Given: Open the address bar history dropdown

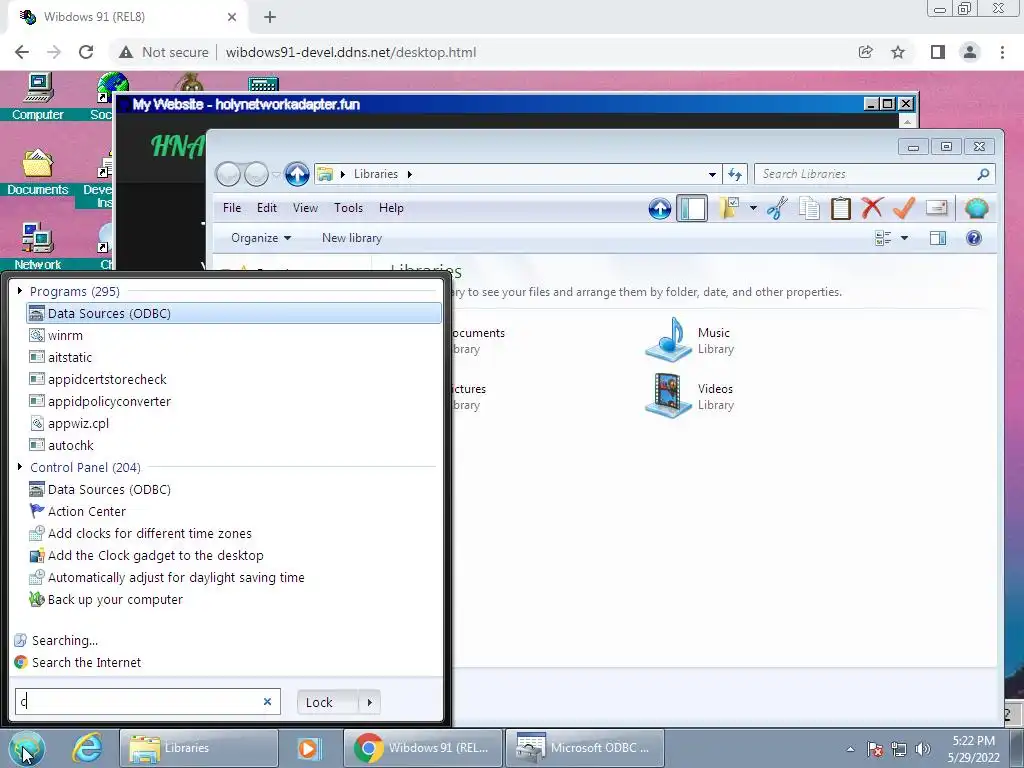Looking at the screenshot, I should pos(712,174).
